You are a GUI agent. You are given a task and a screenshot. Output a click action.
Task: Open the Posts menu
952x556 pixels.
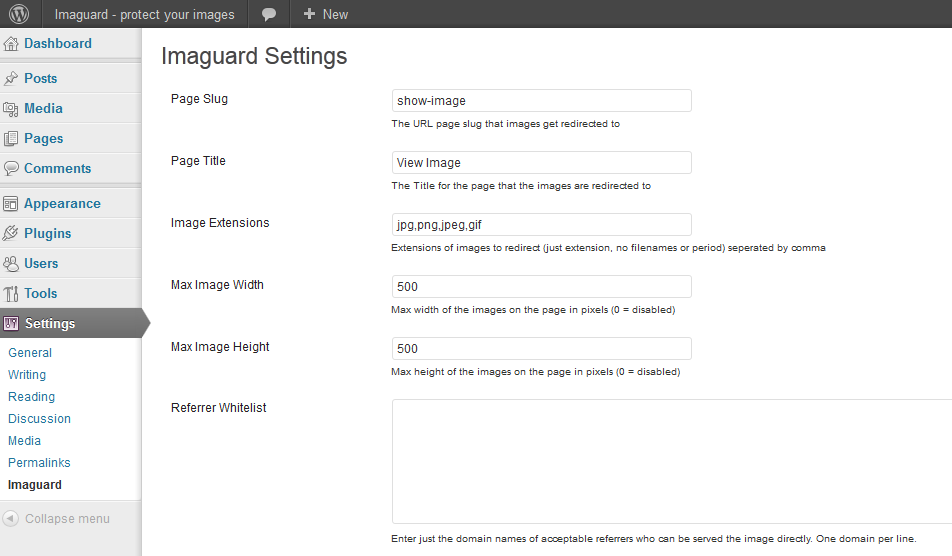click(x=41, y=78)
